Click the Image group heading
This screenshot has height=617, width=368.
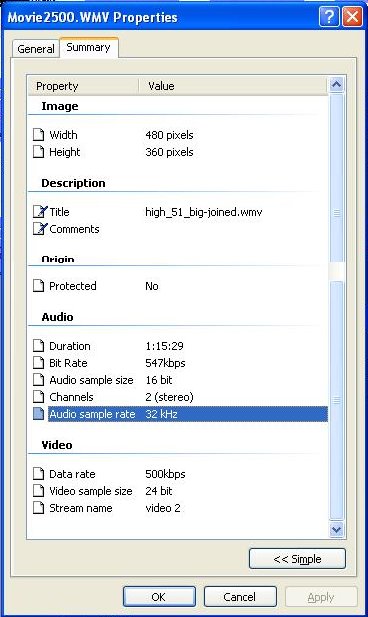pos(60,106)
